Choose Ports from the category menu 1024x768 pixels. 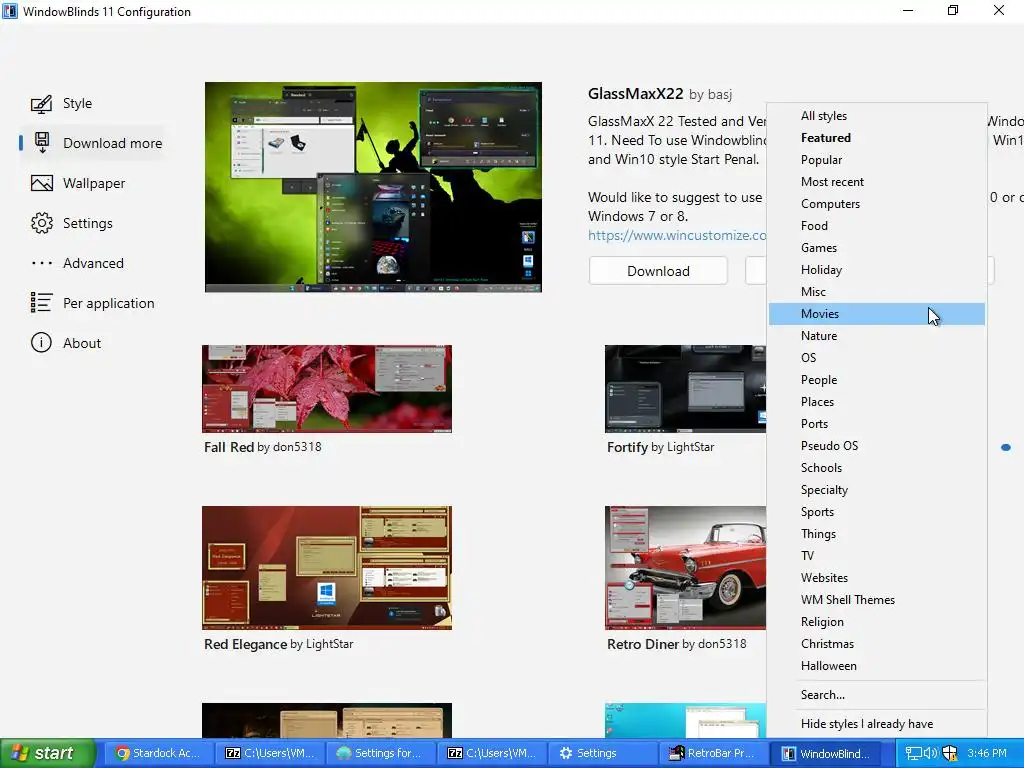click(x=876, y=424)
